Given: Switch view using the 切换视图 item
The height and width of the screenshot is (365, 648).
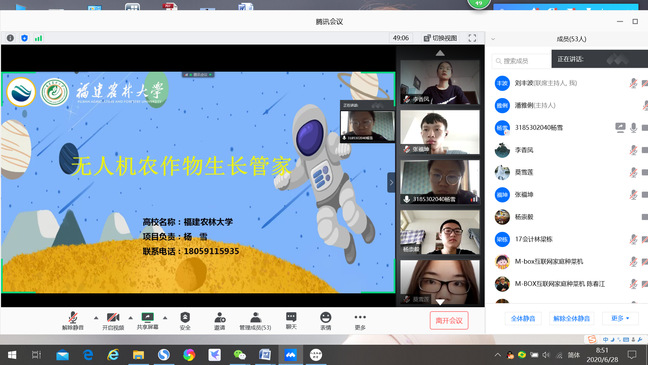Looking at the screenshot, I should tap(441, 38).
